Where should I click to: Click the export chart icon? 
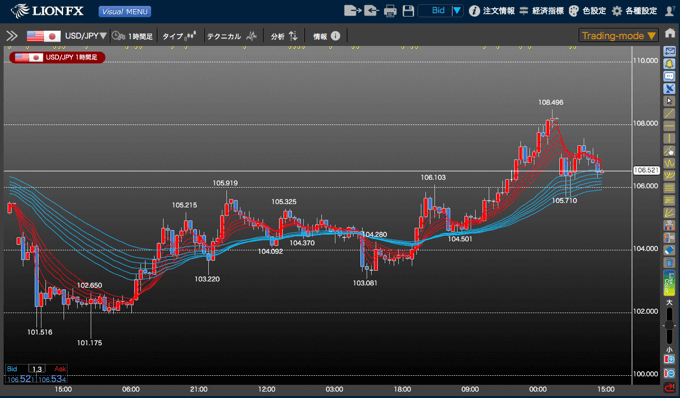pos(352,10)
